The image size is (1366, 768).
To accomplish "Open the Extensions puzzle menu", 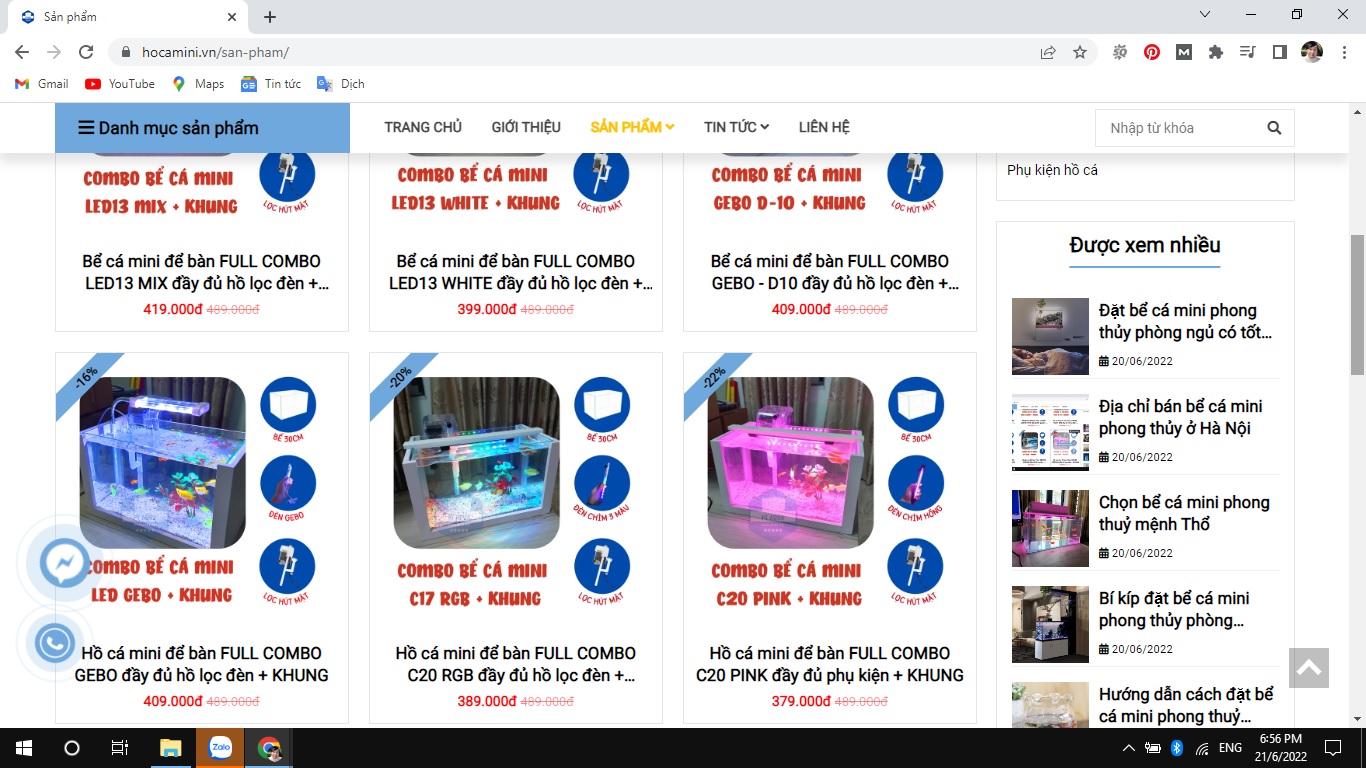I will tap(1216, 52).
